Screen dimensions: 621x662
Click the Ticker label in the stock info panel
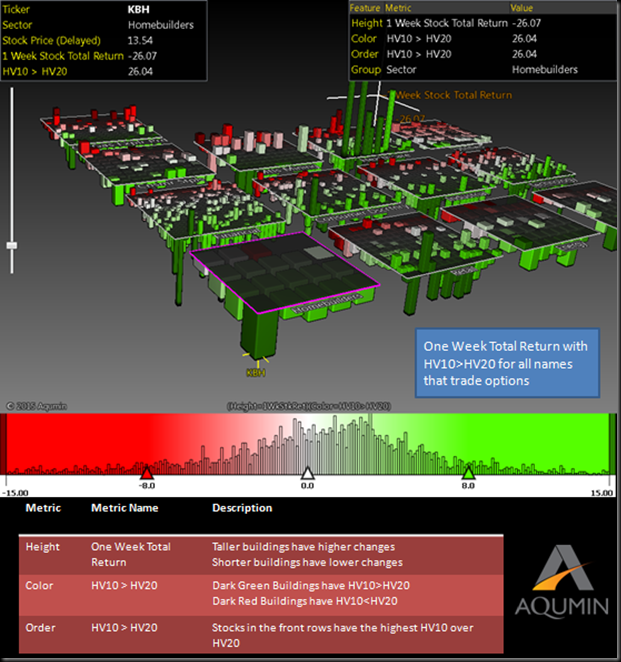16,9
